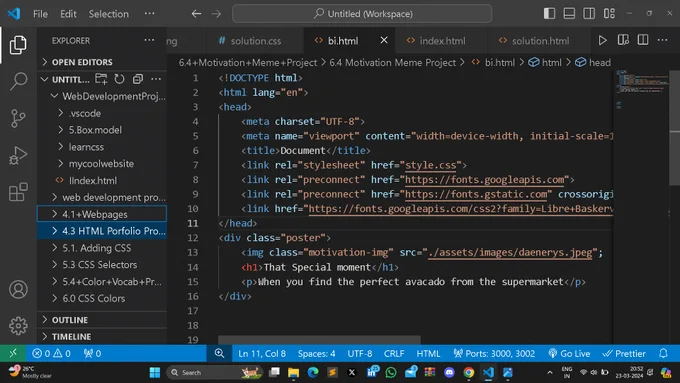
Task: Show more menu bar items ellipsis
Action: (150, 14)
